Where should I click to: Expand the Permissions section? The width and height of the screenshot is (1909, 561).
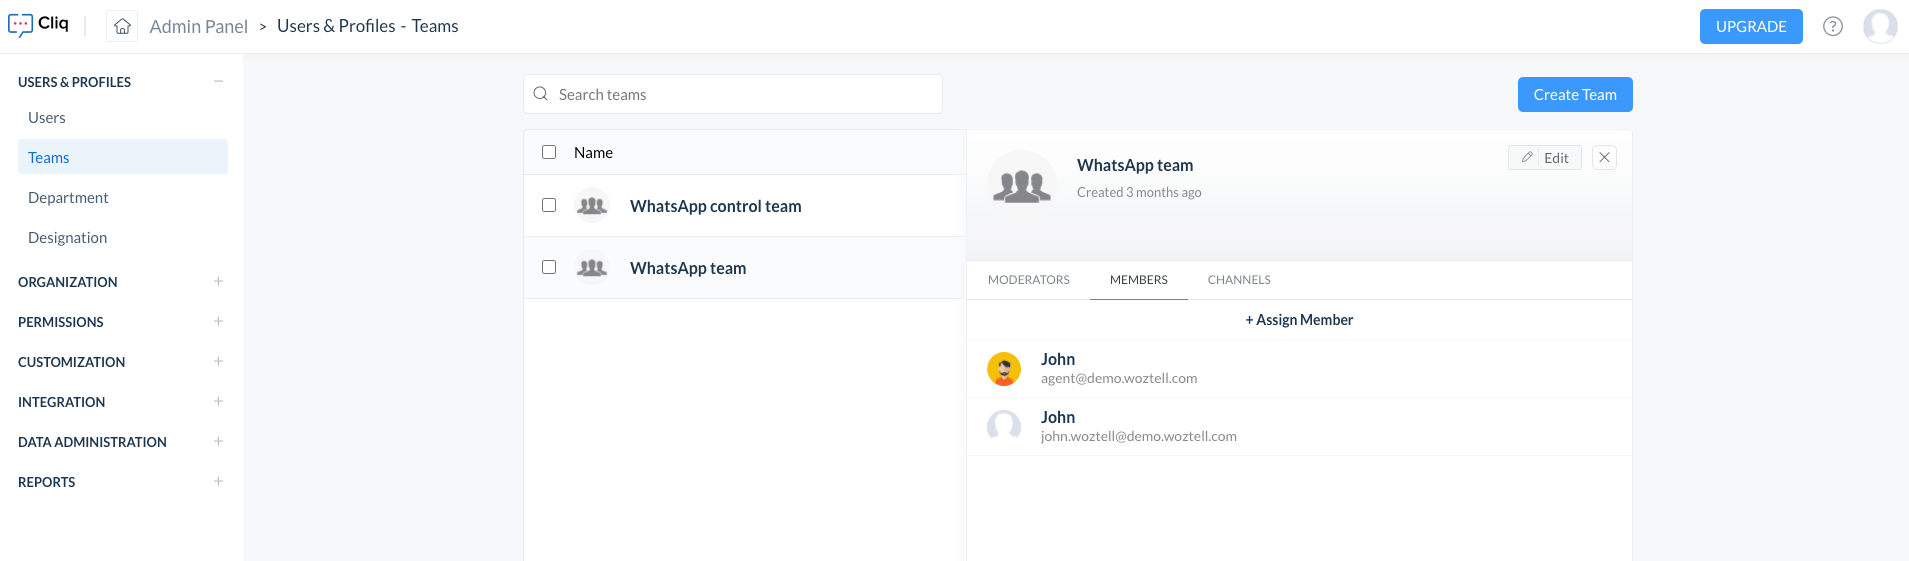(x=218, y=321)
